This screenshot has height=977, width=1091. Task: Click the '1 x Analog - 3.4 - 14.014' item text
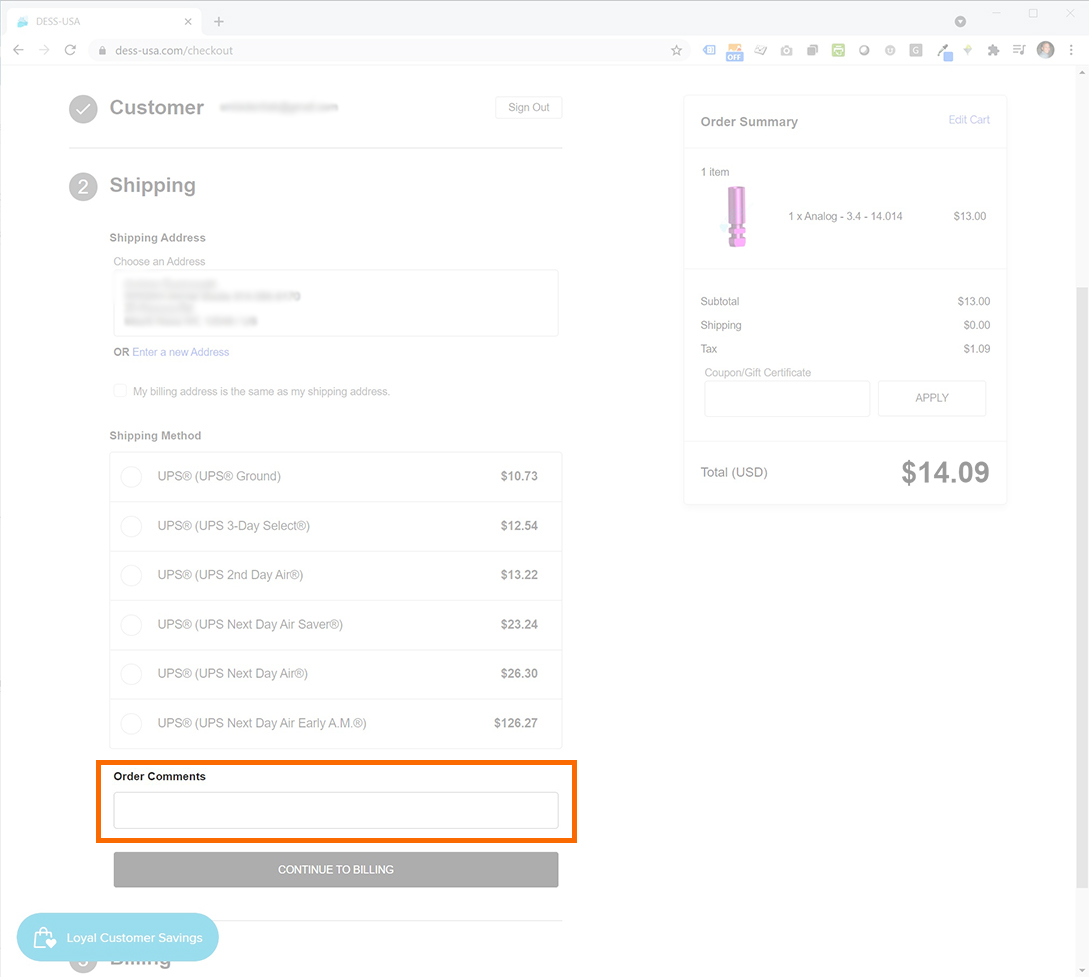[x=845, y=216]
